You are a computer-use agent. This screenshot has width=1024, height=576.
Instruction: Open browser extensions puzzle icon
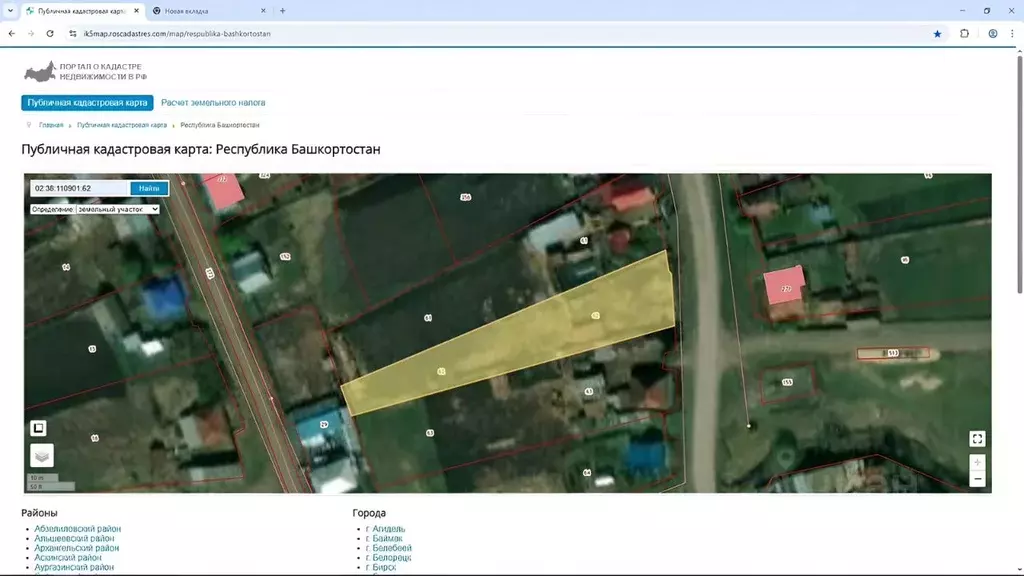[964, 33]
